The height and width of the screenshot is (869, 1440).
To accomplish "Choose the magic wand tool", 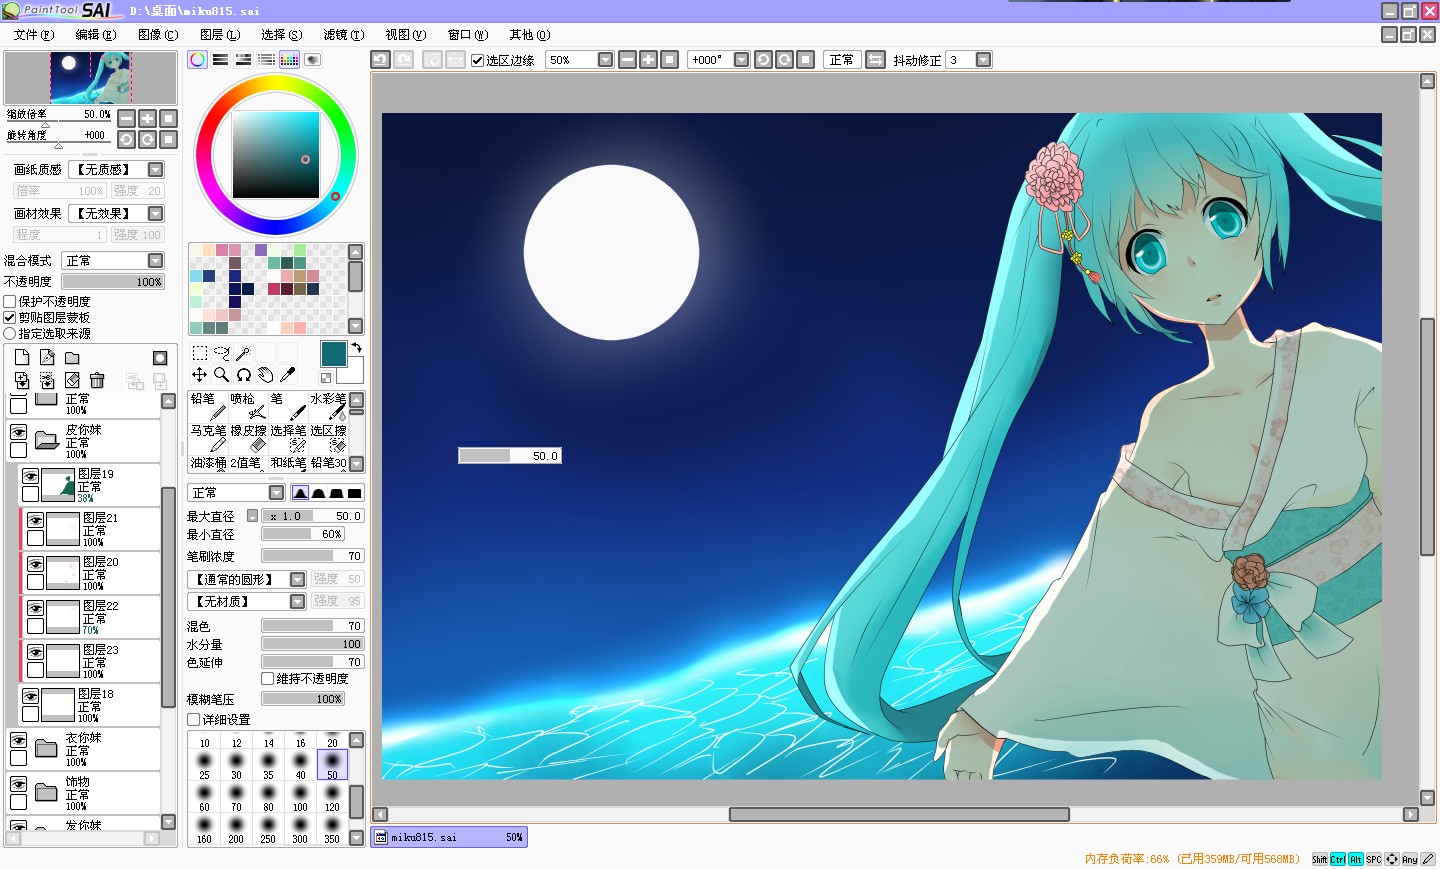I will [243, 353].
